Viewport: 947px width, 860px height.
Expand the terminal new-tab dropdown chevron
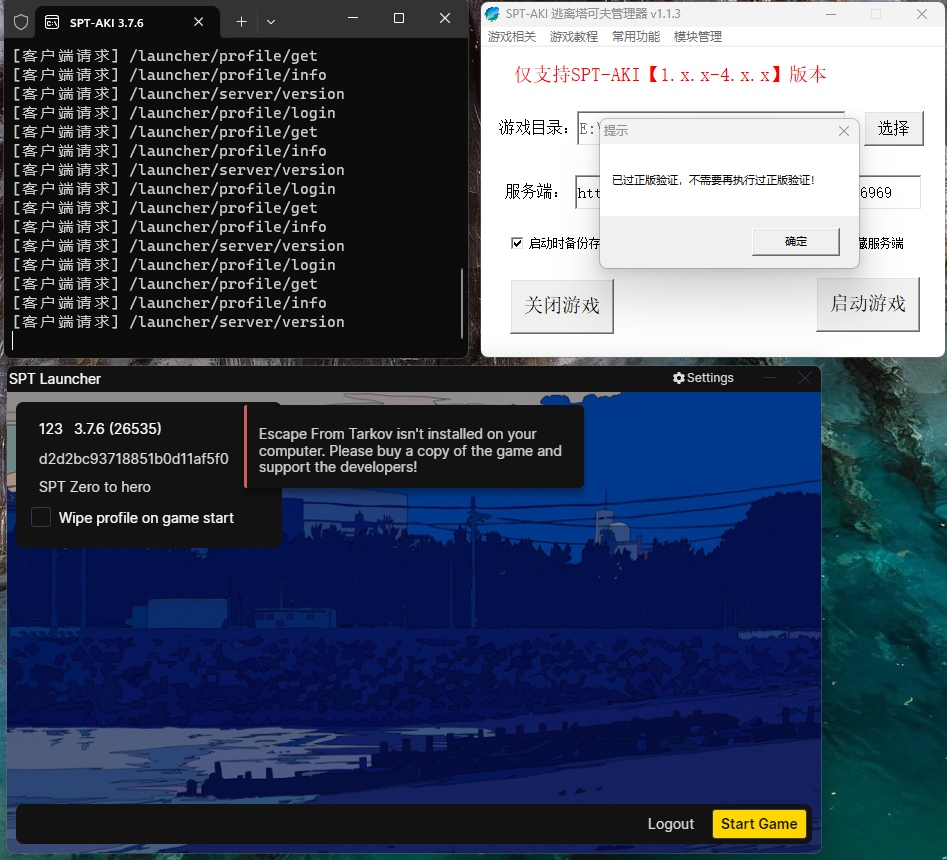pyautogui.click(x=270, y=21)
